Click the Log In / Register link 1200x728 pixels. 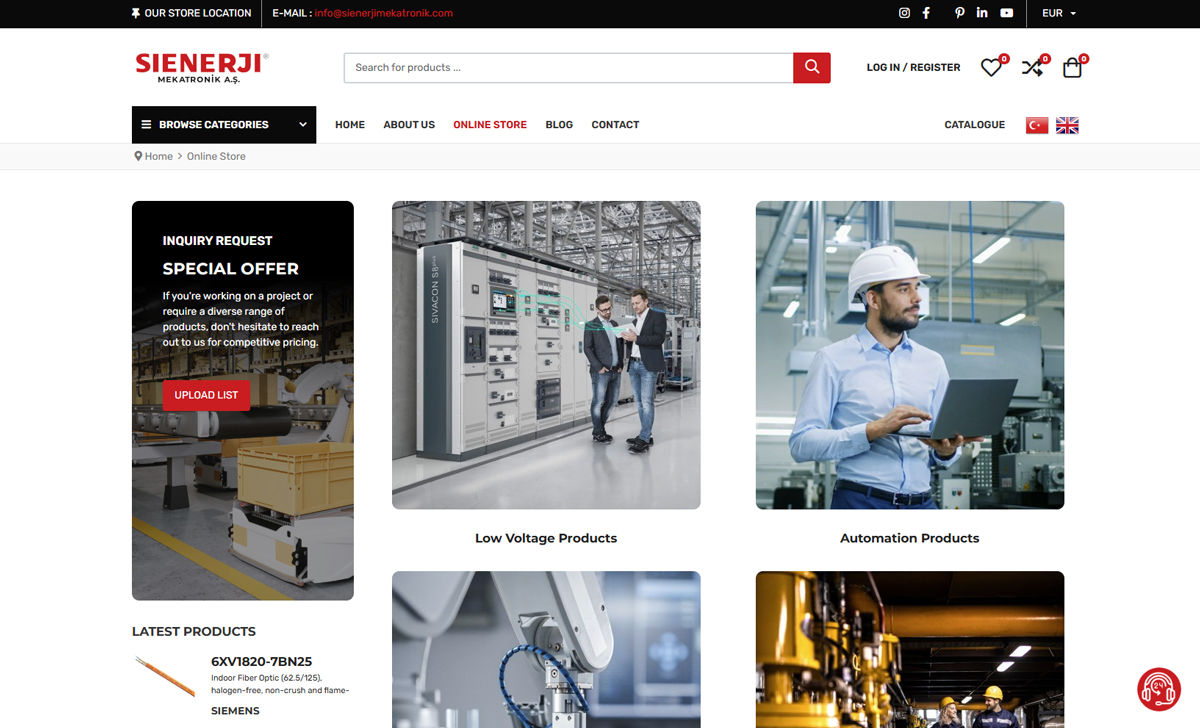click(913, 67)
